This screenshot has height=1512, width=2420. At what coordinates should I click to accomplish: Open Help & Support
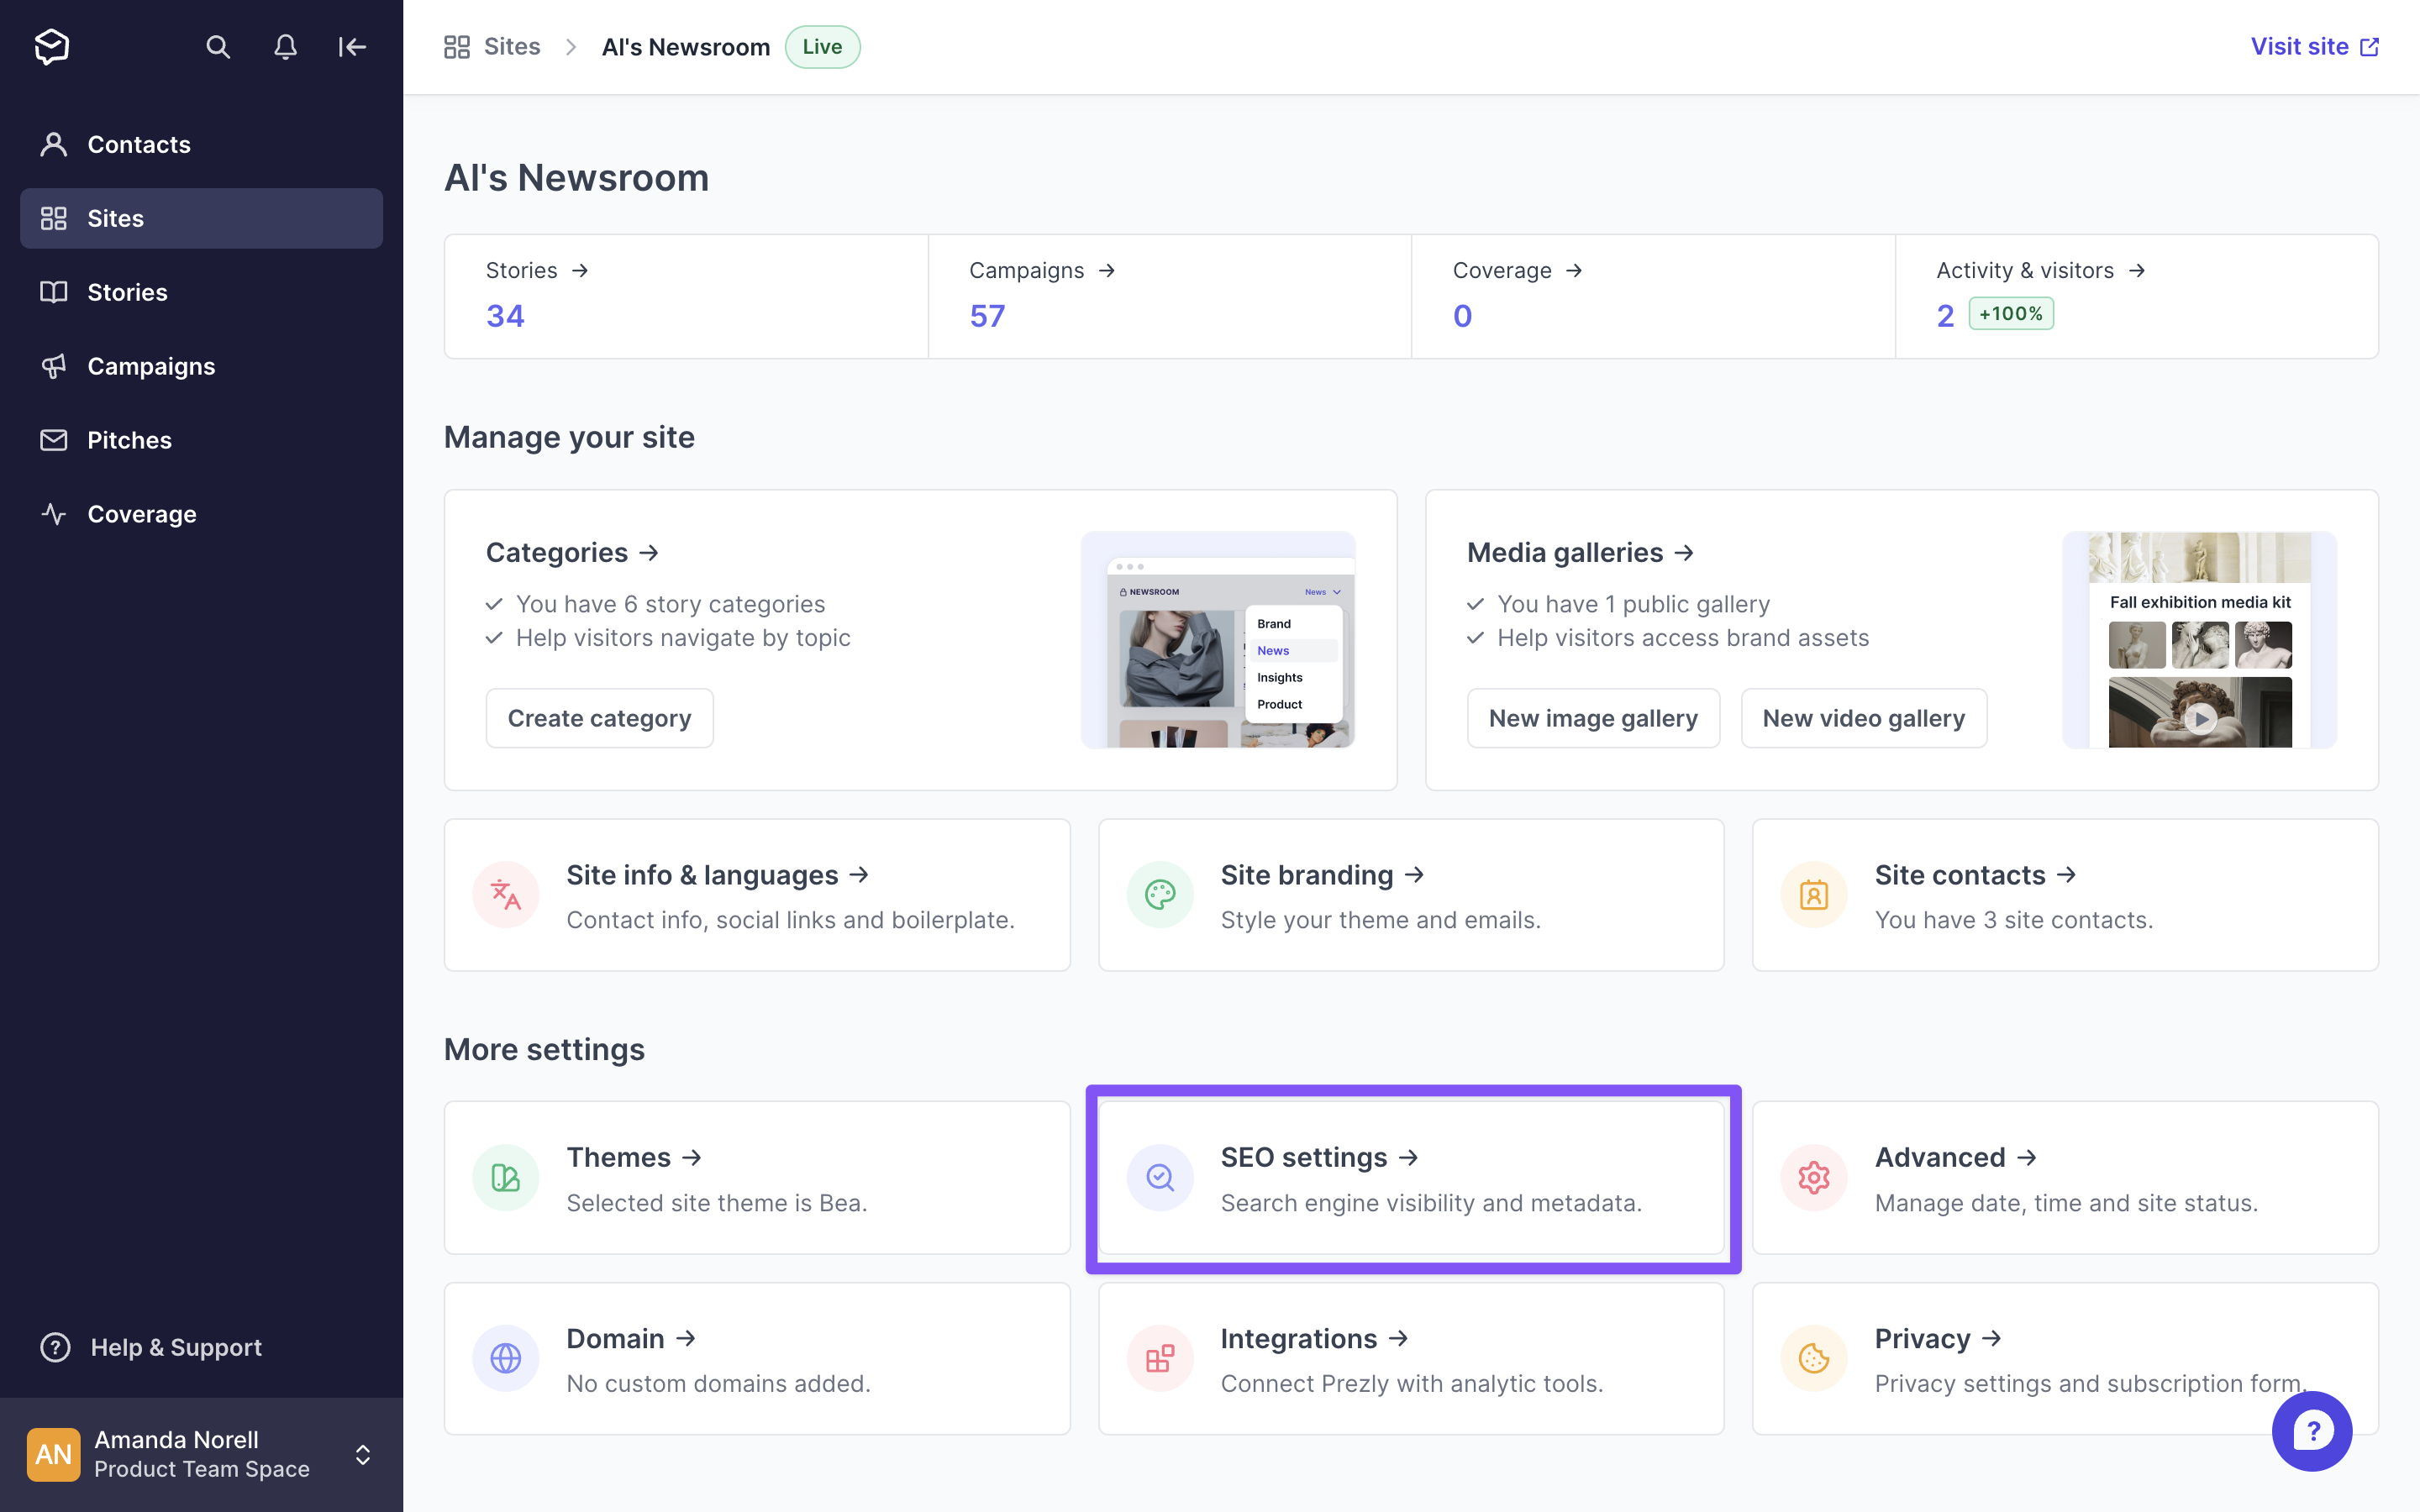tap(151, 1347)
